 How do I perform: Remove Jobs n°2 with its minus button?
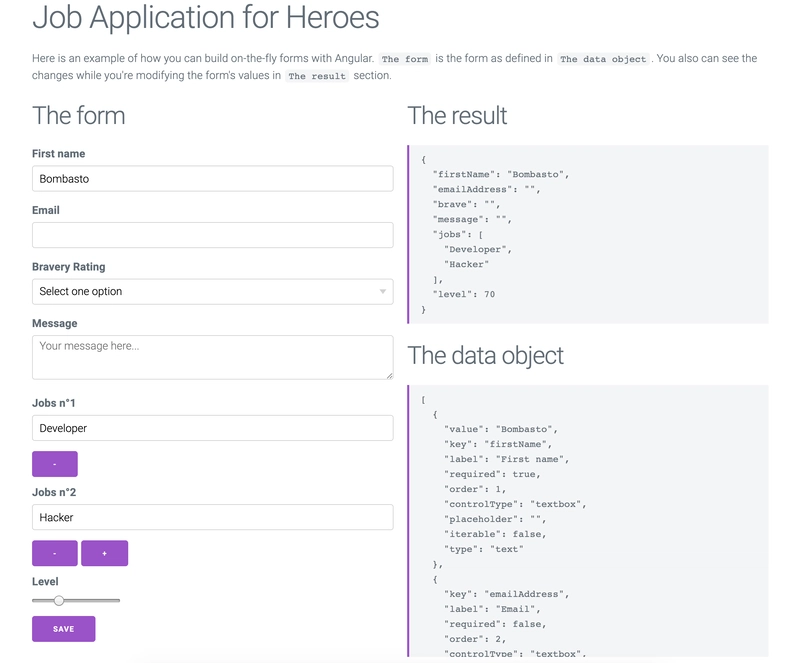point(55,553)
